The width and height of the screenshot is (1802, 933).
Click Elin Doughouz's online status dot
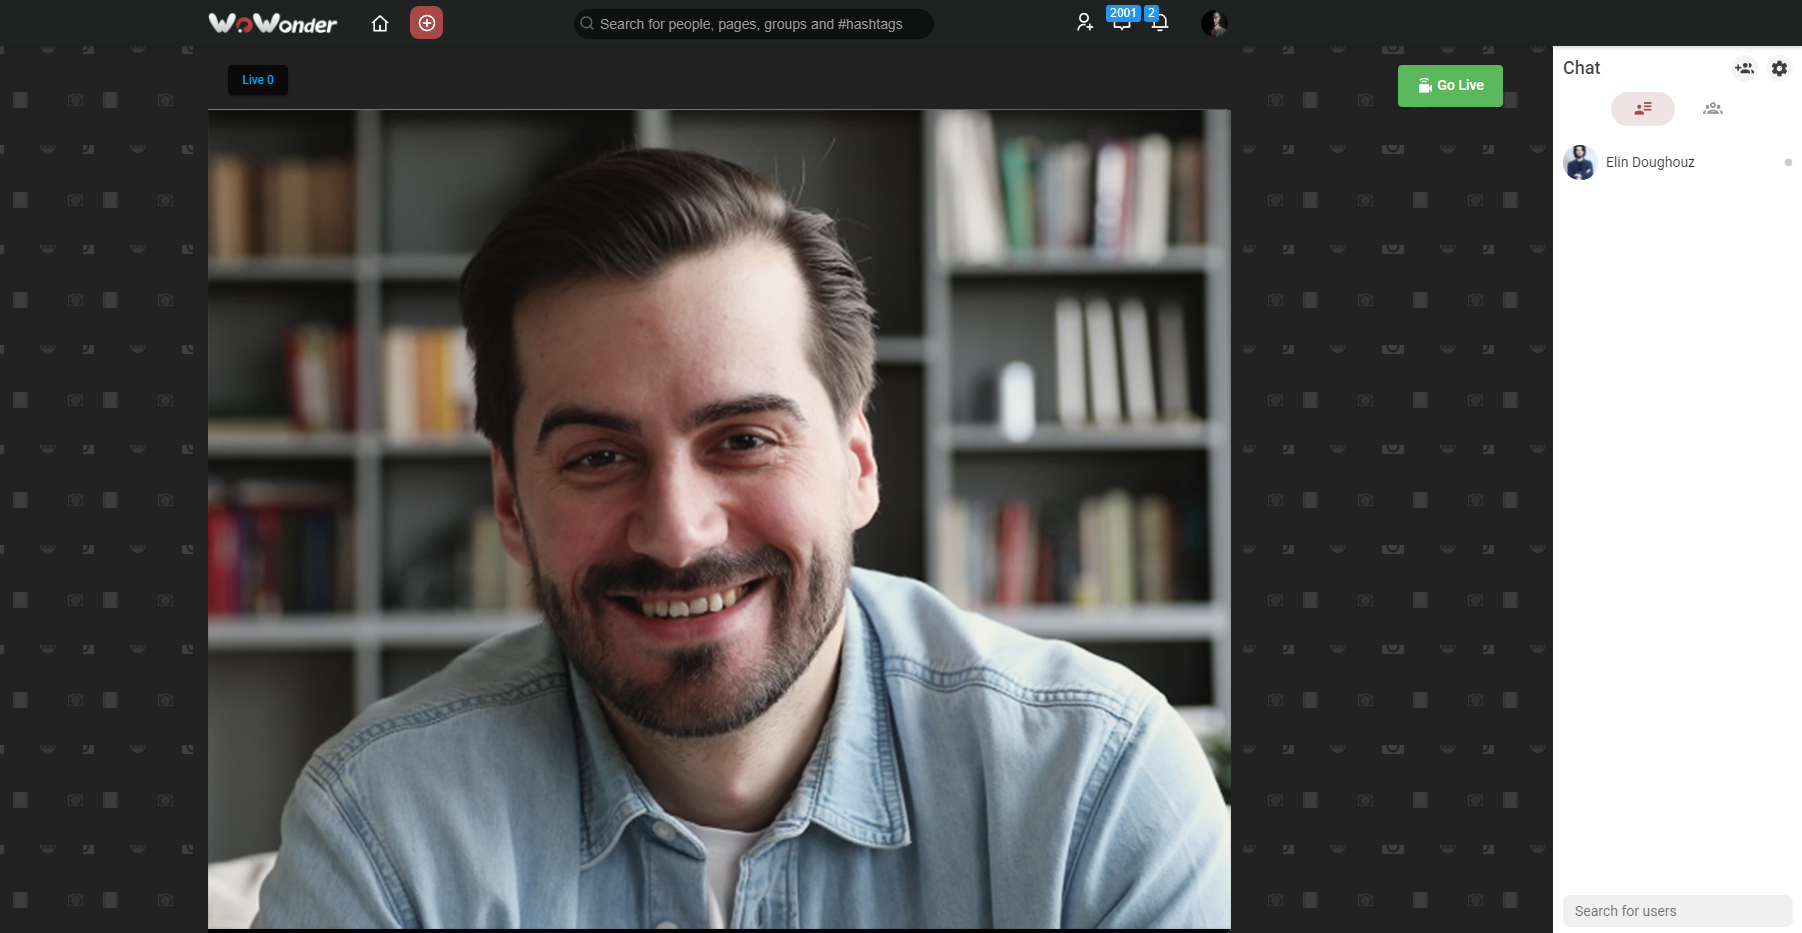click(1788, 162)
